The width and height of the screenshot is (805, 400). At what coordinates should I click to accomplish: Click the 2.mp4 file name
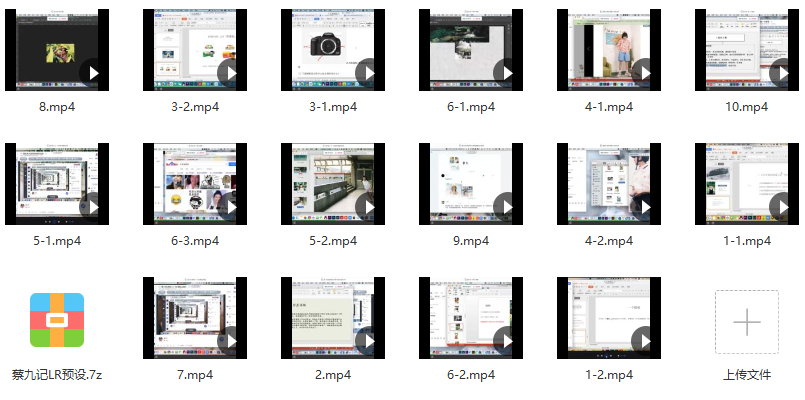333,375
